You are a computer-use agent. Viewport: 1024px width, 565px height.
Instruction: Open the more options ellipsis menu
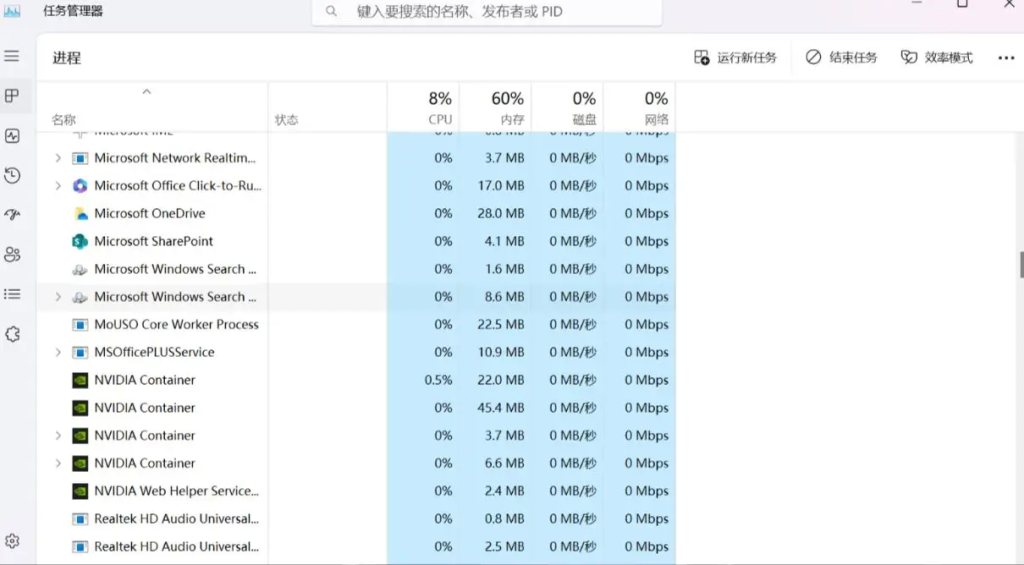(x=1006, y=58)
